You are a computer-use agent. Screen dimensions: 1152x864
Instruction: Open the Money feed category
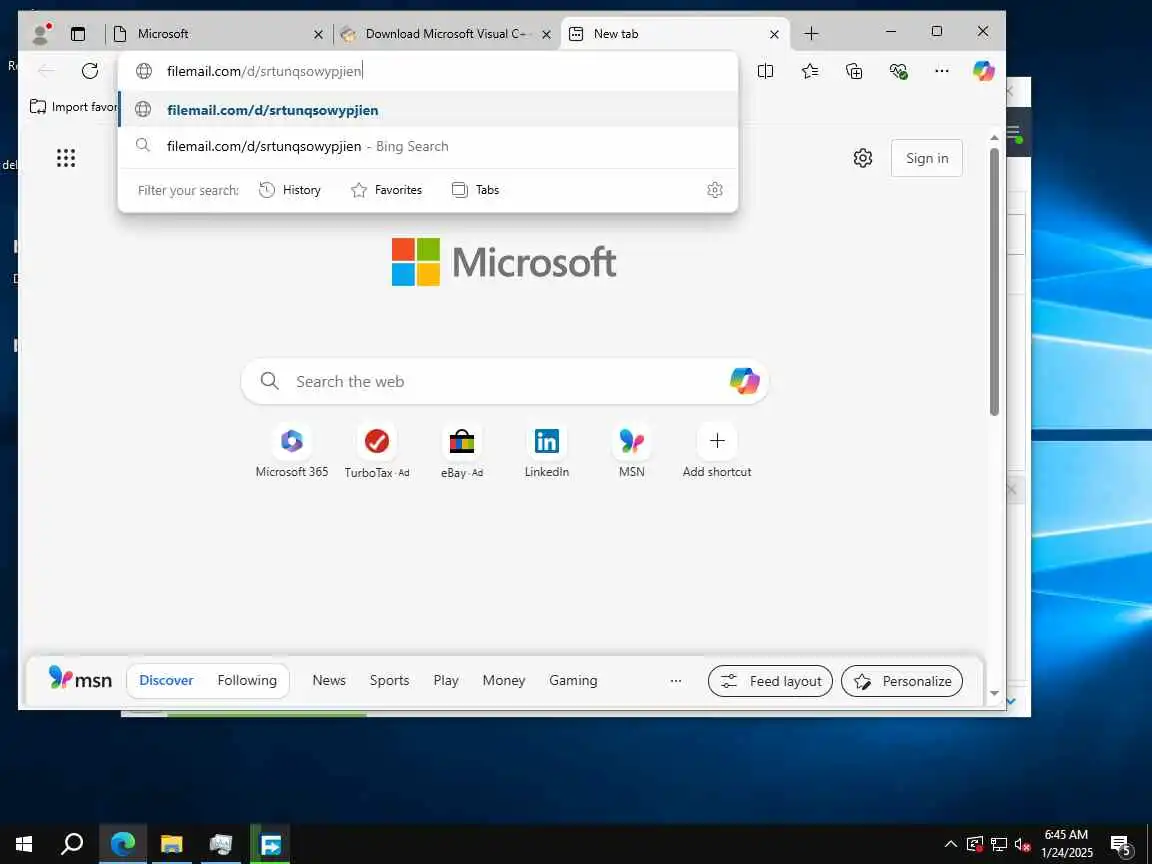click(x=504, y=680)
